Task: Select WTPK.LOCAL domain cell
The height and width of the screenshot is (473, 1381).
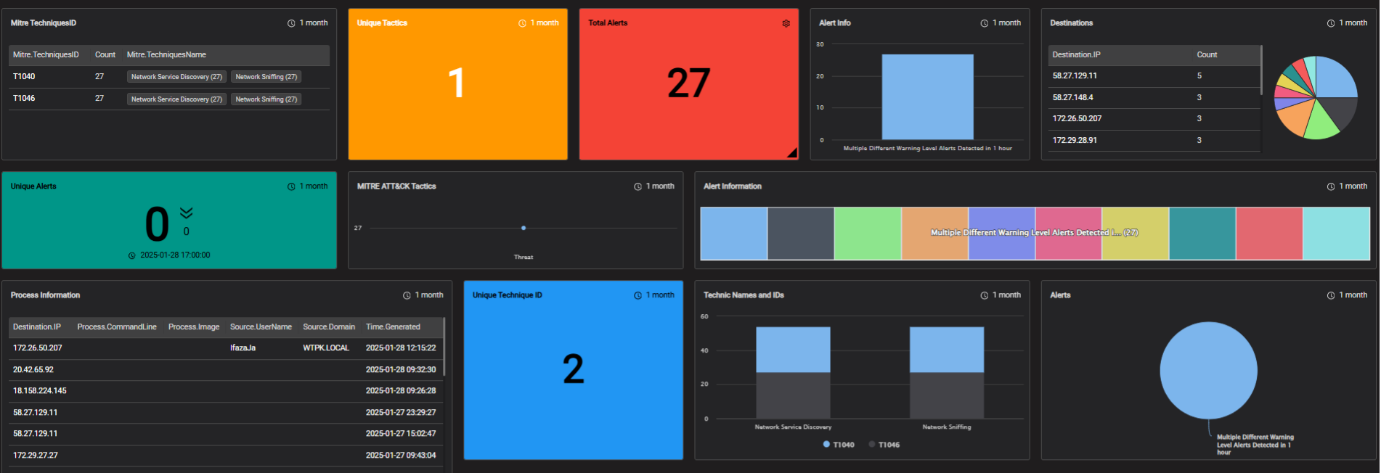Action: (327, 347)
